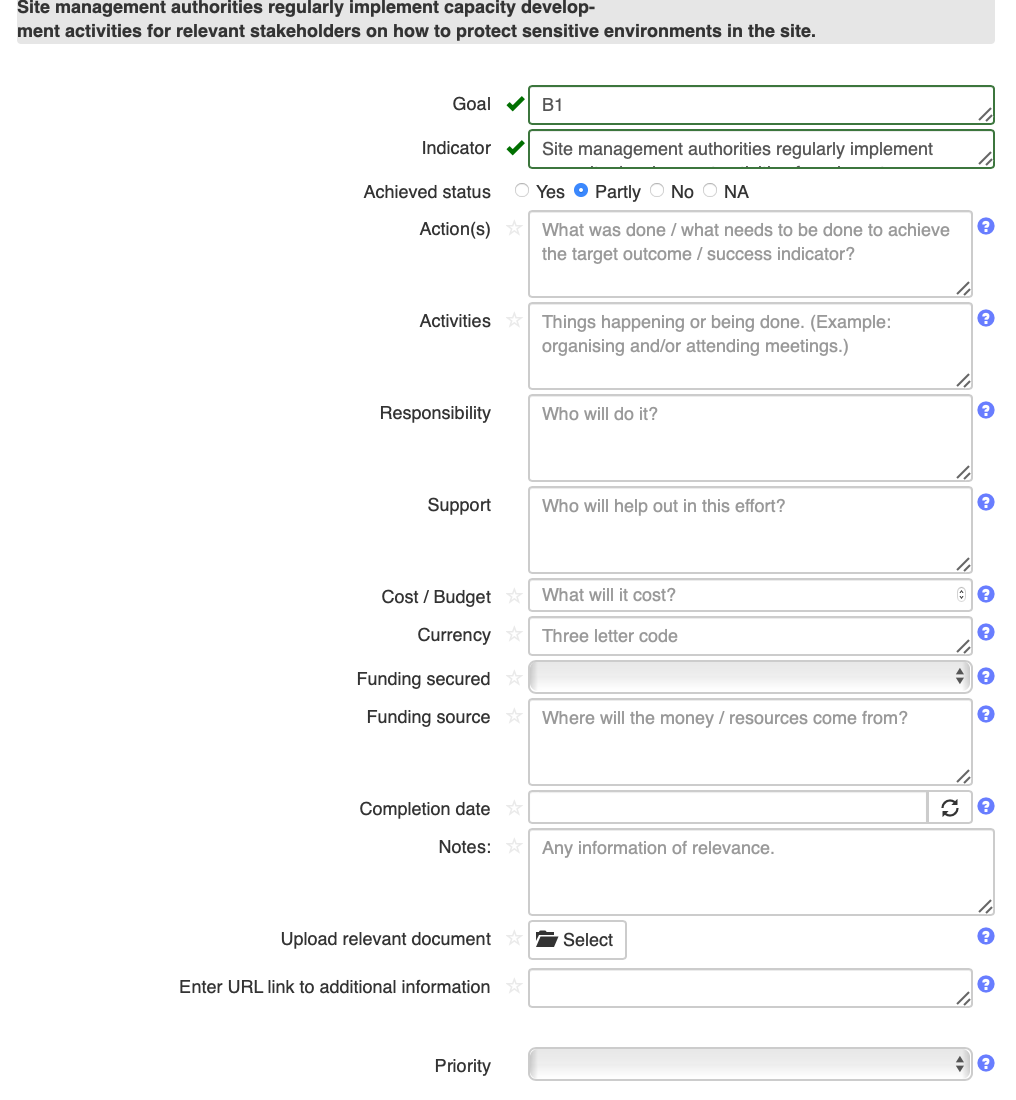Click star icon next to Currency
This screenshot has width=1016, height=1100.
514,634
